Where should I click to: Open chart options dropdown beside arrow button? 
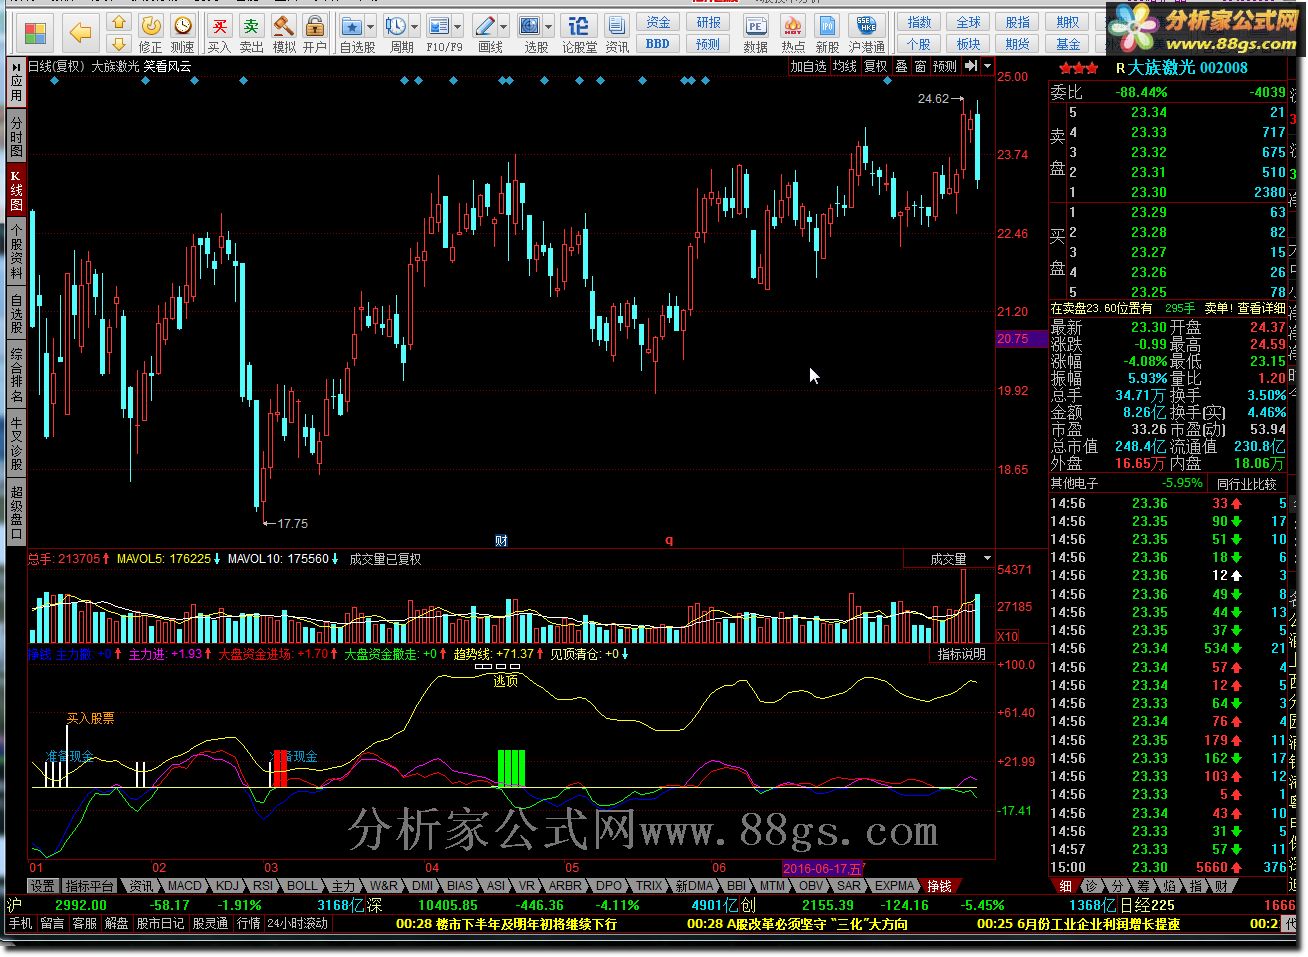(x=988, y=66)
